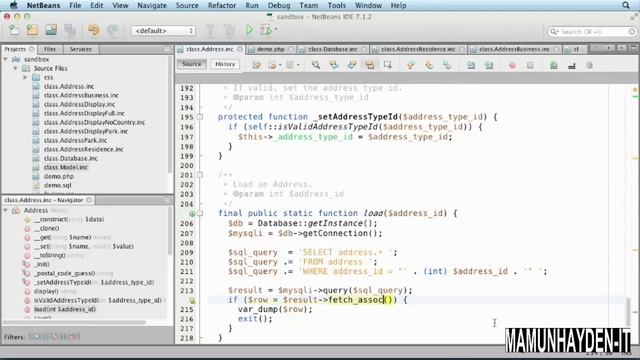Select demo.sql in Projects tree
This screenshot has width=640, height=360.
click(58, 185)
